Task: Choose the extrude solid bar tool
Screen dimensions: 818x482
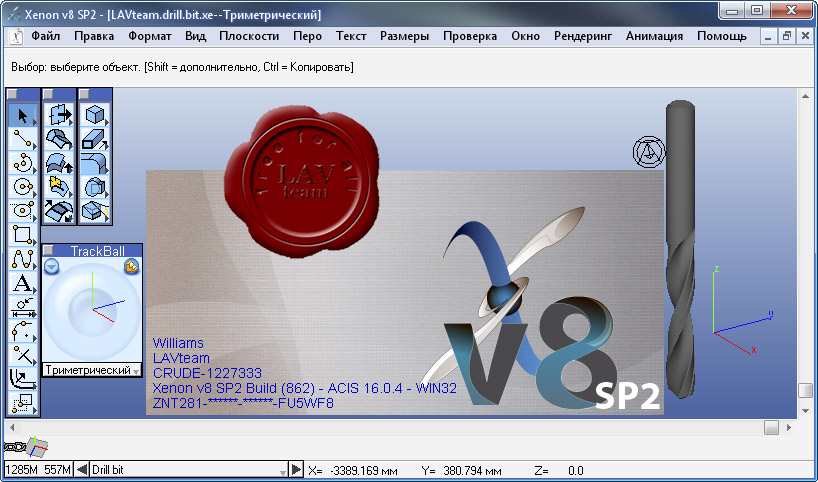Action: click(95, 139)
